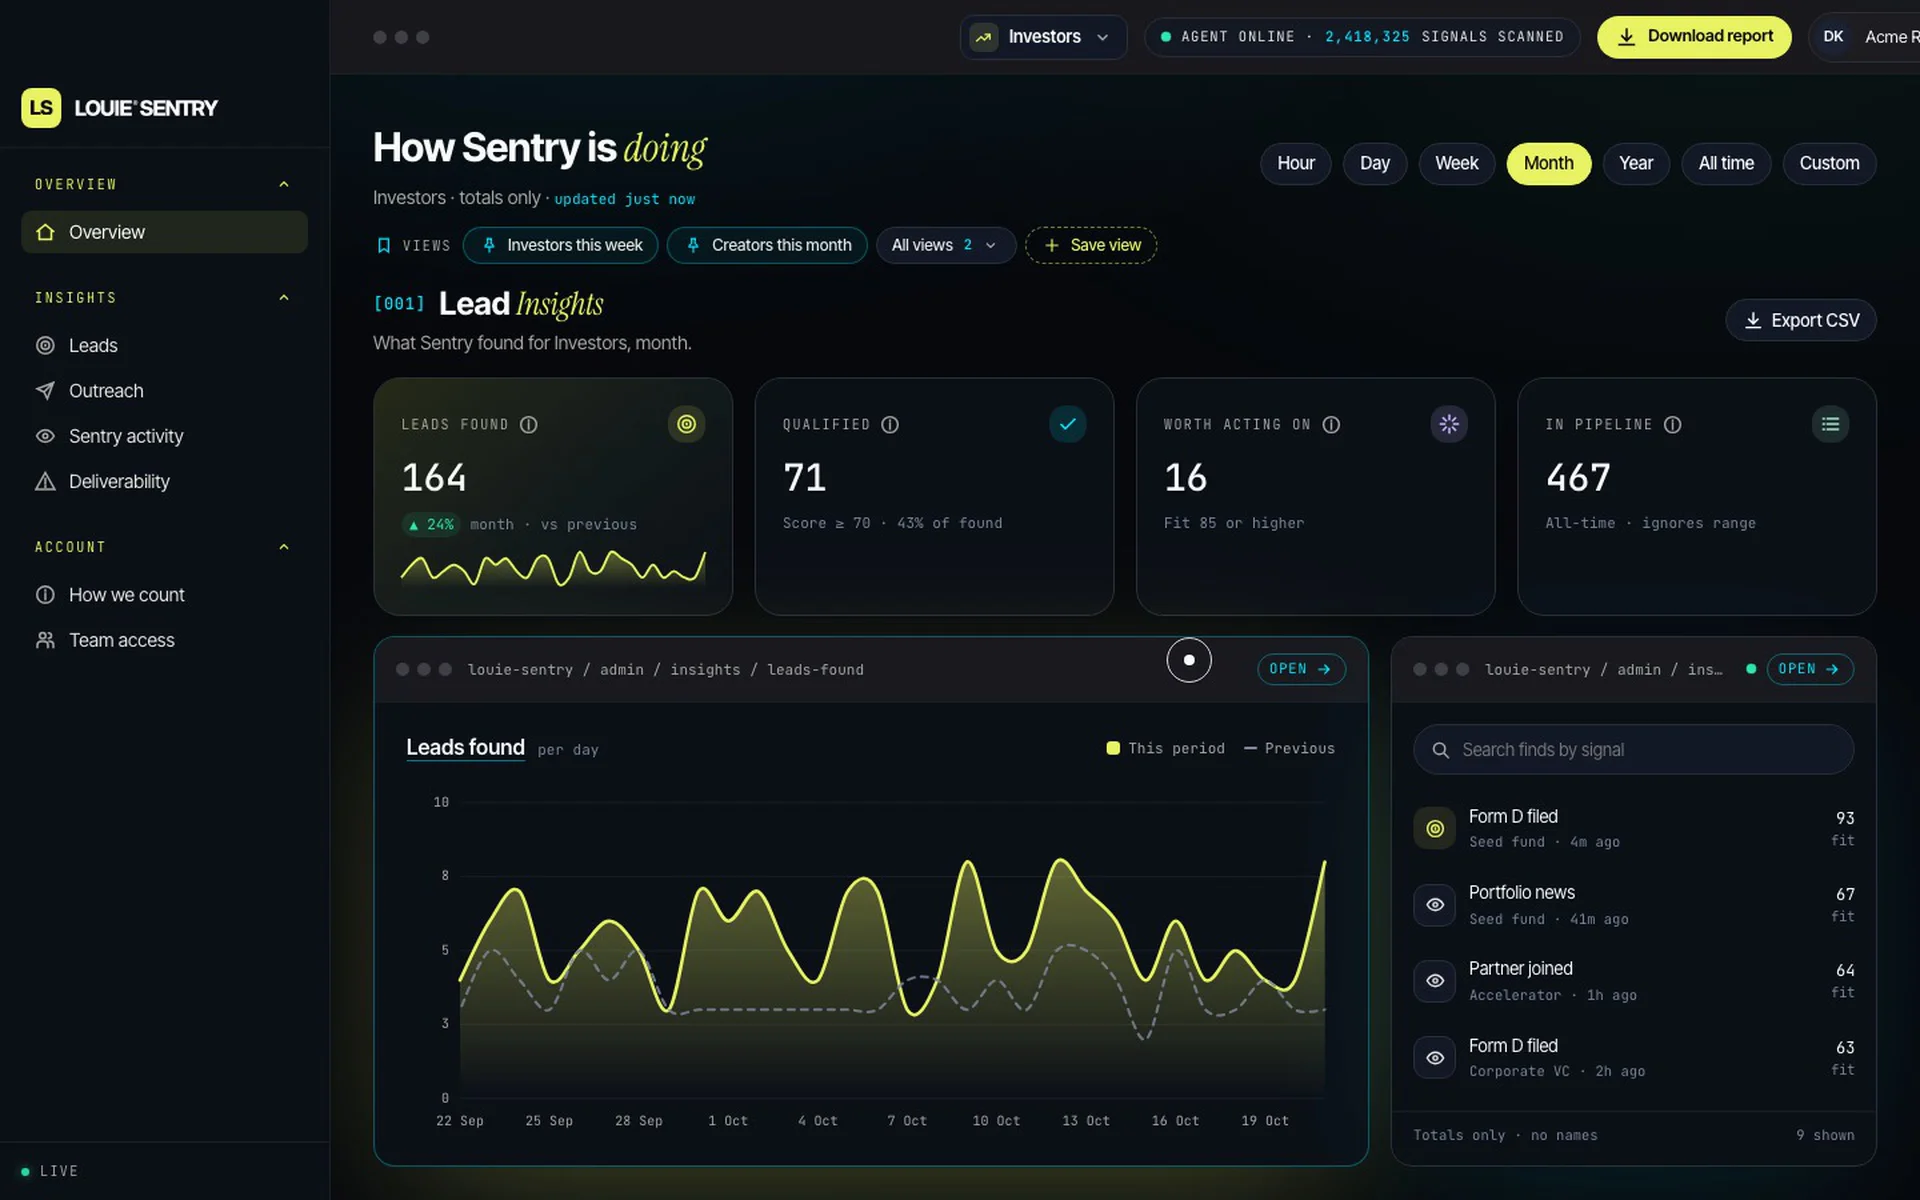Click the info icon next to Leads Found

[529, 425]
